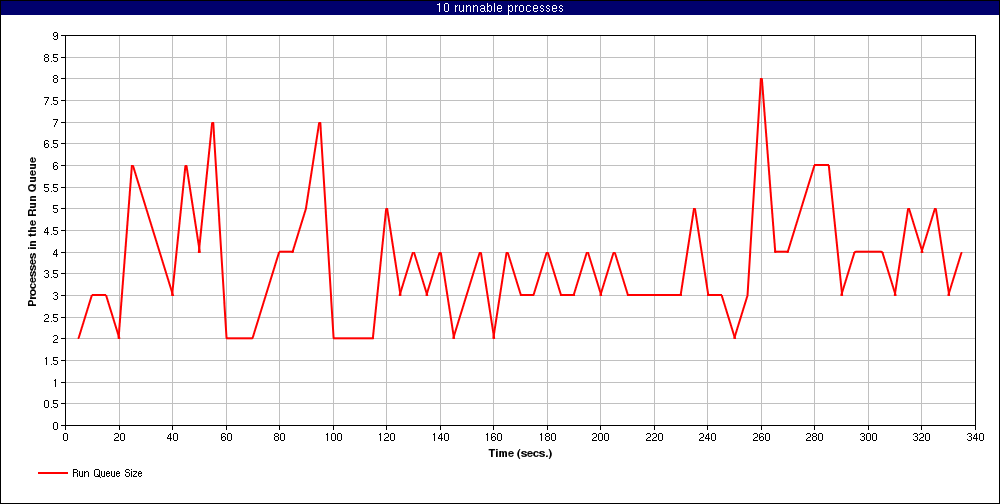Click the last data point at 335 seconds
Image resolution: width=1000 pixels, height=504 pixels.
click(x=962, y=252)
